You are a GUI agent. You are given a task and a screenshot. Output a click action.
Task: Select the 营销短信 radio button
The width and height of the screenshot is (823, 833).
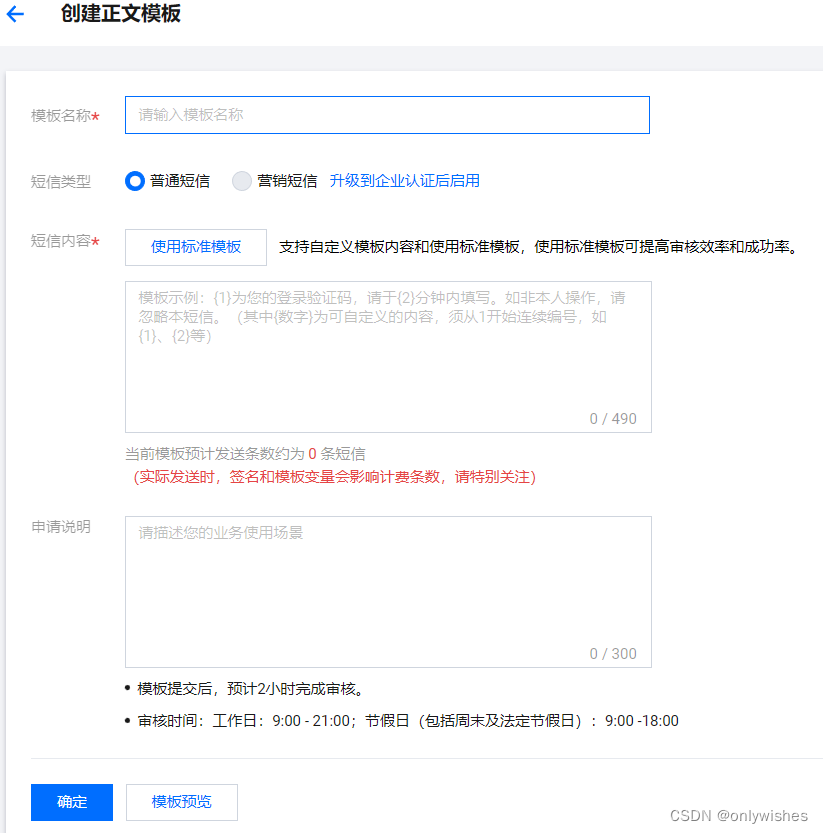242,181
